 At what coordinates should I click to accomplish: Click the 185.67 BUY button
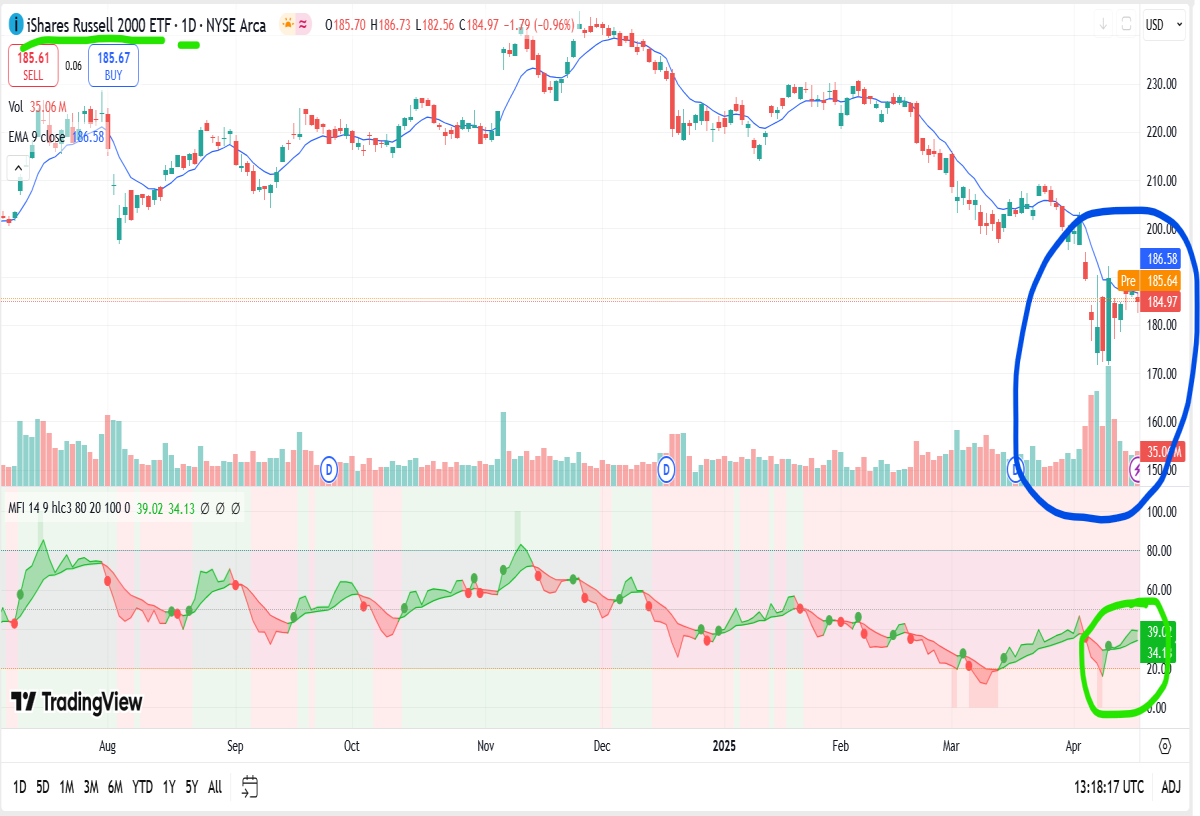tap(113, 66)
